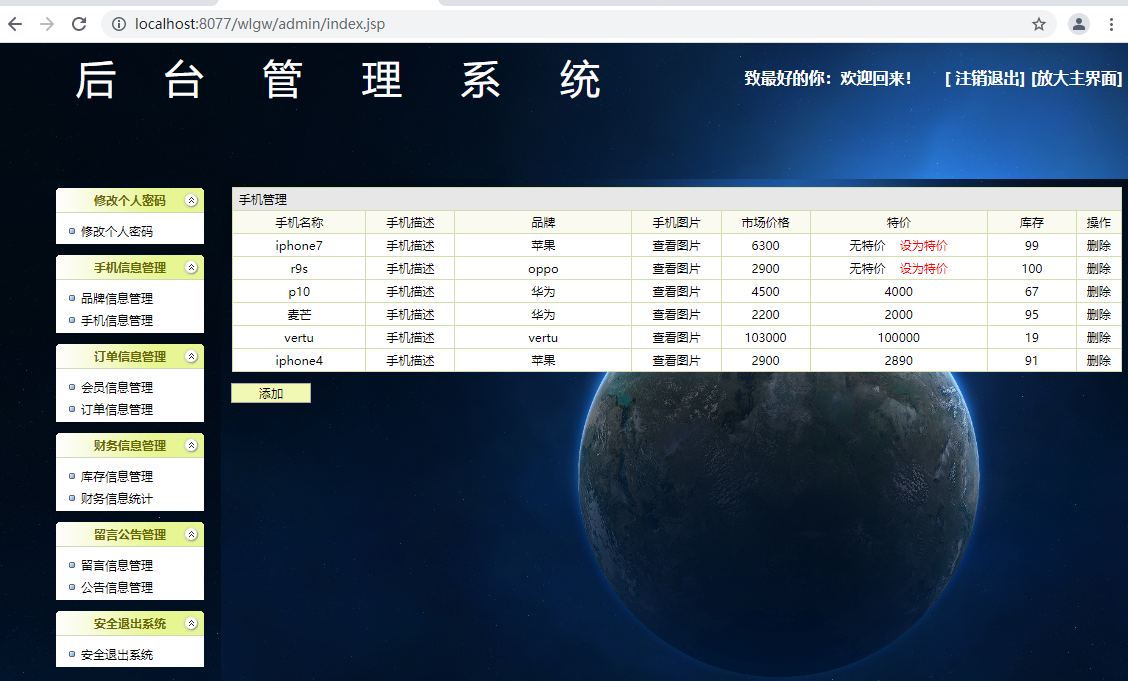Open the browser profile avatar
The image size is (1128, 681).
[x=1078, y=24]
